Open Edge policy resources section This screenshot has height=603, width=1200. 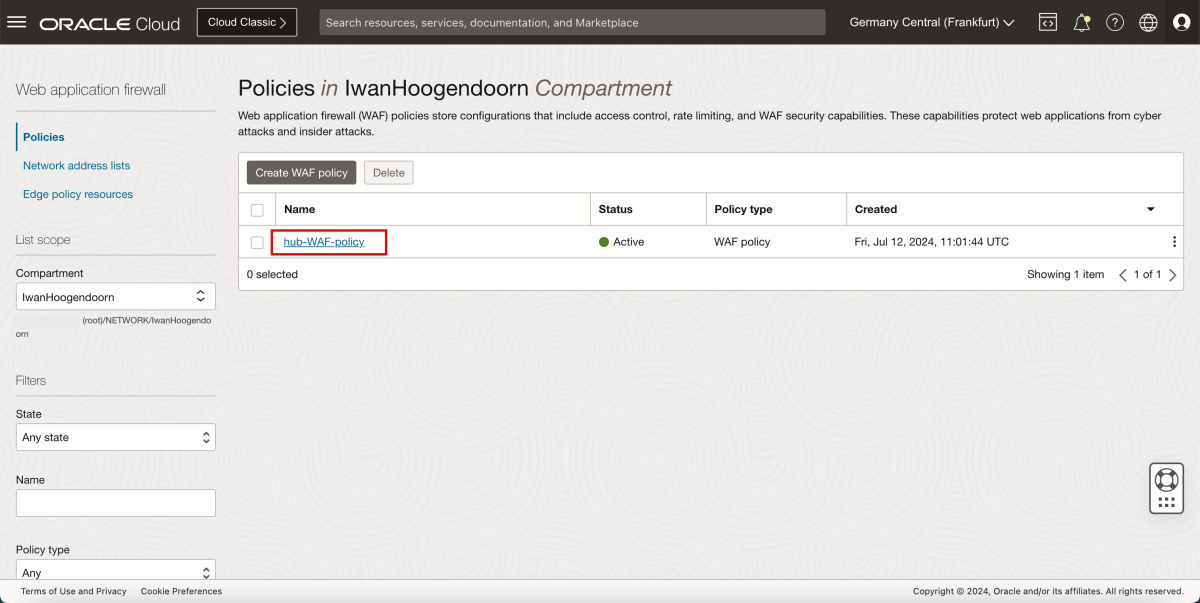[x=77, y=193]
